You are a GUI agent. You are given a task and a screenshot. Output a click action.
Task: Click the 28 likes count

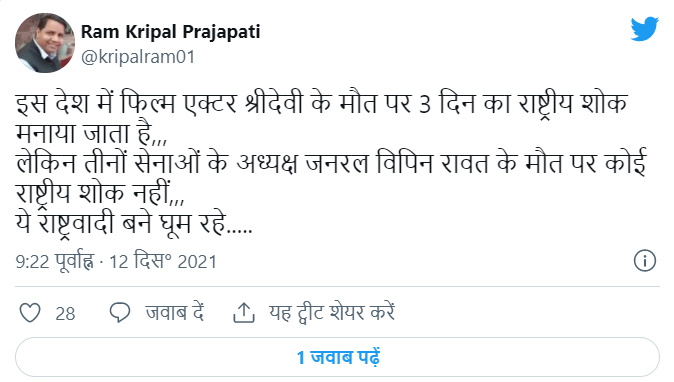tap(65, 313)
